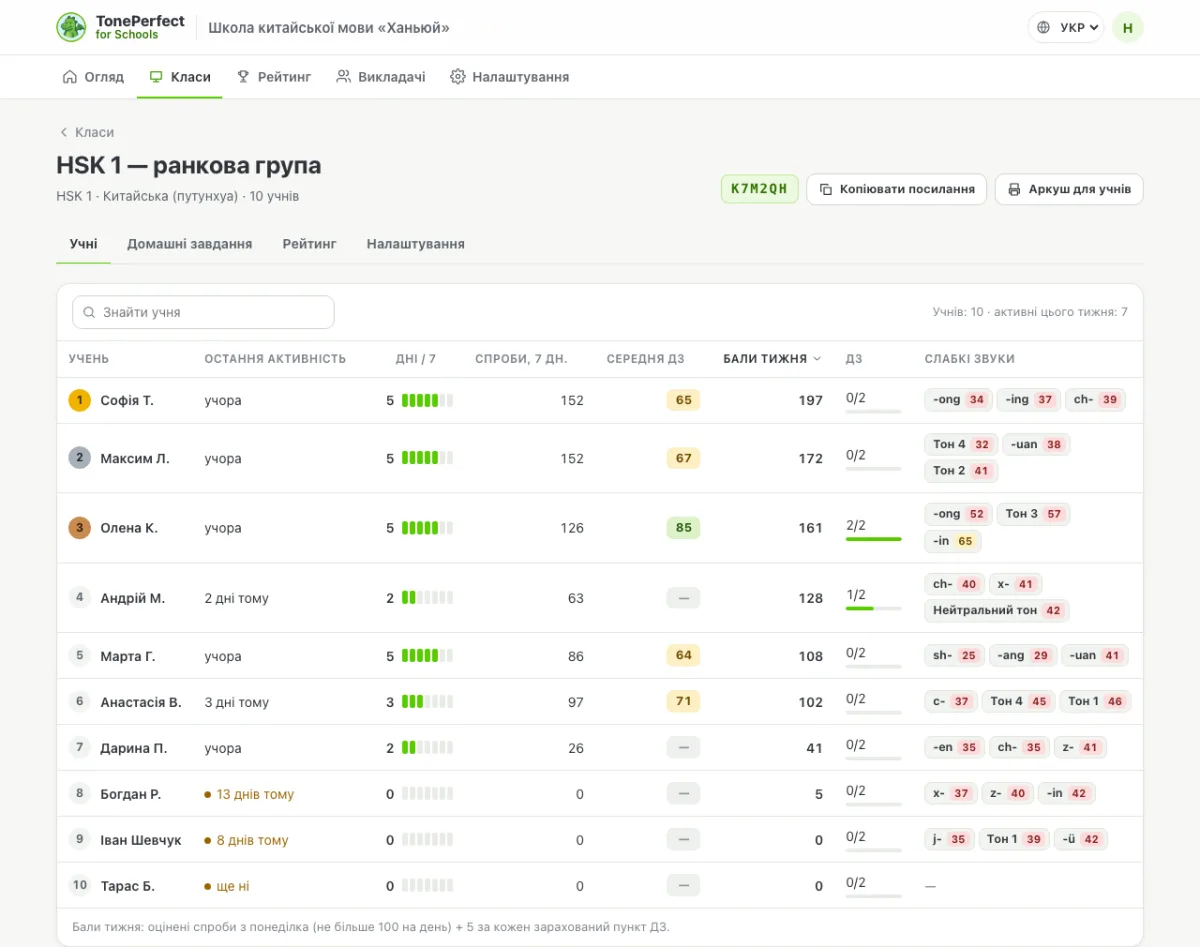Click Дарина П. student name
The height and width of the screenshot is (947, 1200).
[134, 748]
